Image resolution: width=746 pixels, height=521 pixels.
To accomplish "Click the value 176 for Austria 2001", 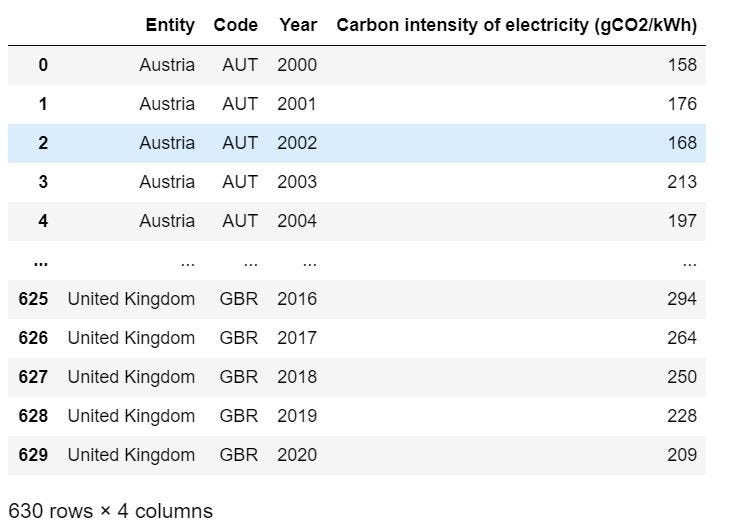I will pos(682,104).
